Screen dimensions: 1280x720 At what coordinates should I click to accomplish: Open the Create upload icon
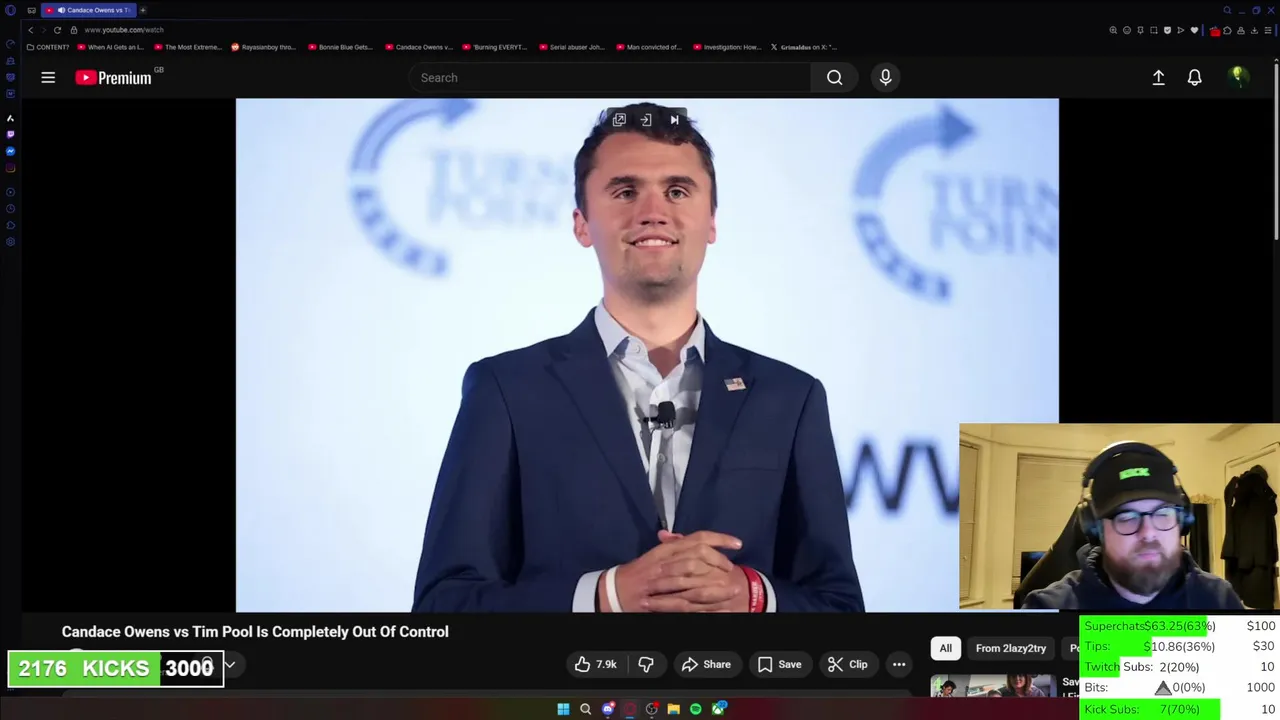[1158, 77]
